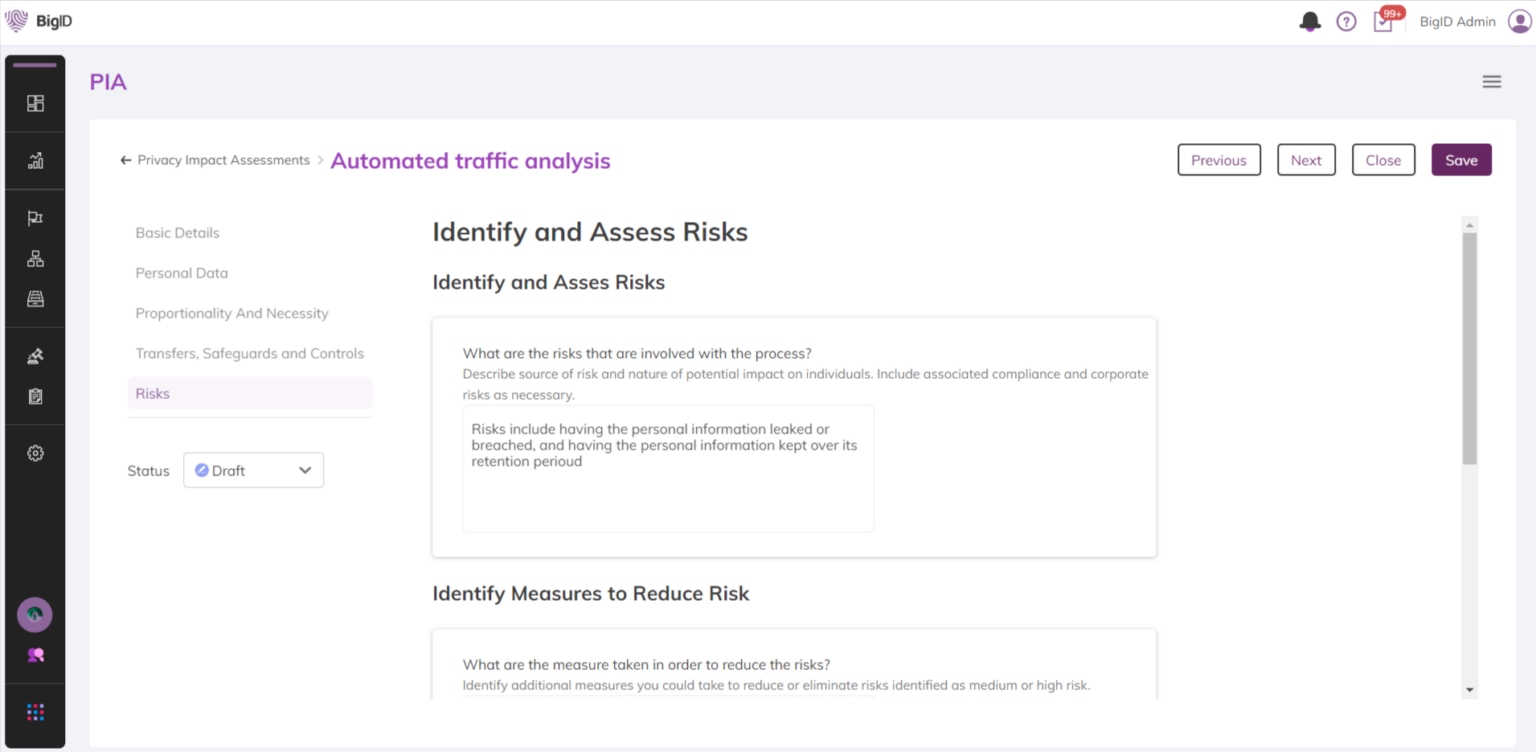Open the Dashboard icon in the sidebar
1536x752 pixels.
(x=35, y=102)
